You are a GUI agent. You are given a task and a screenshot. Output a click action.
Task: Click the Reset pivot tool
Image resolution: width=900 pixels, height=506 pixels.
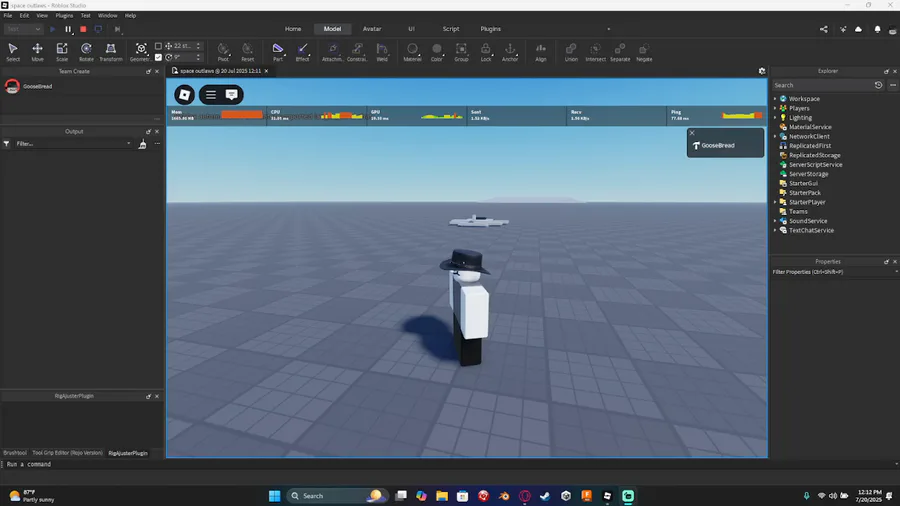pos(247,52)
